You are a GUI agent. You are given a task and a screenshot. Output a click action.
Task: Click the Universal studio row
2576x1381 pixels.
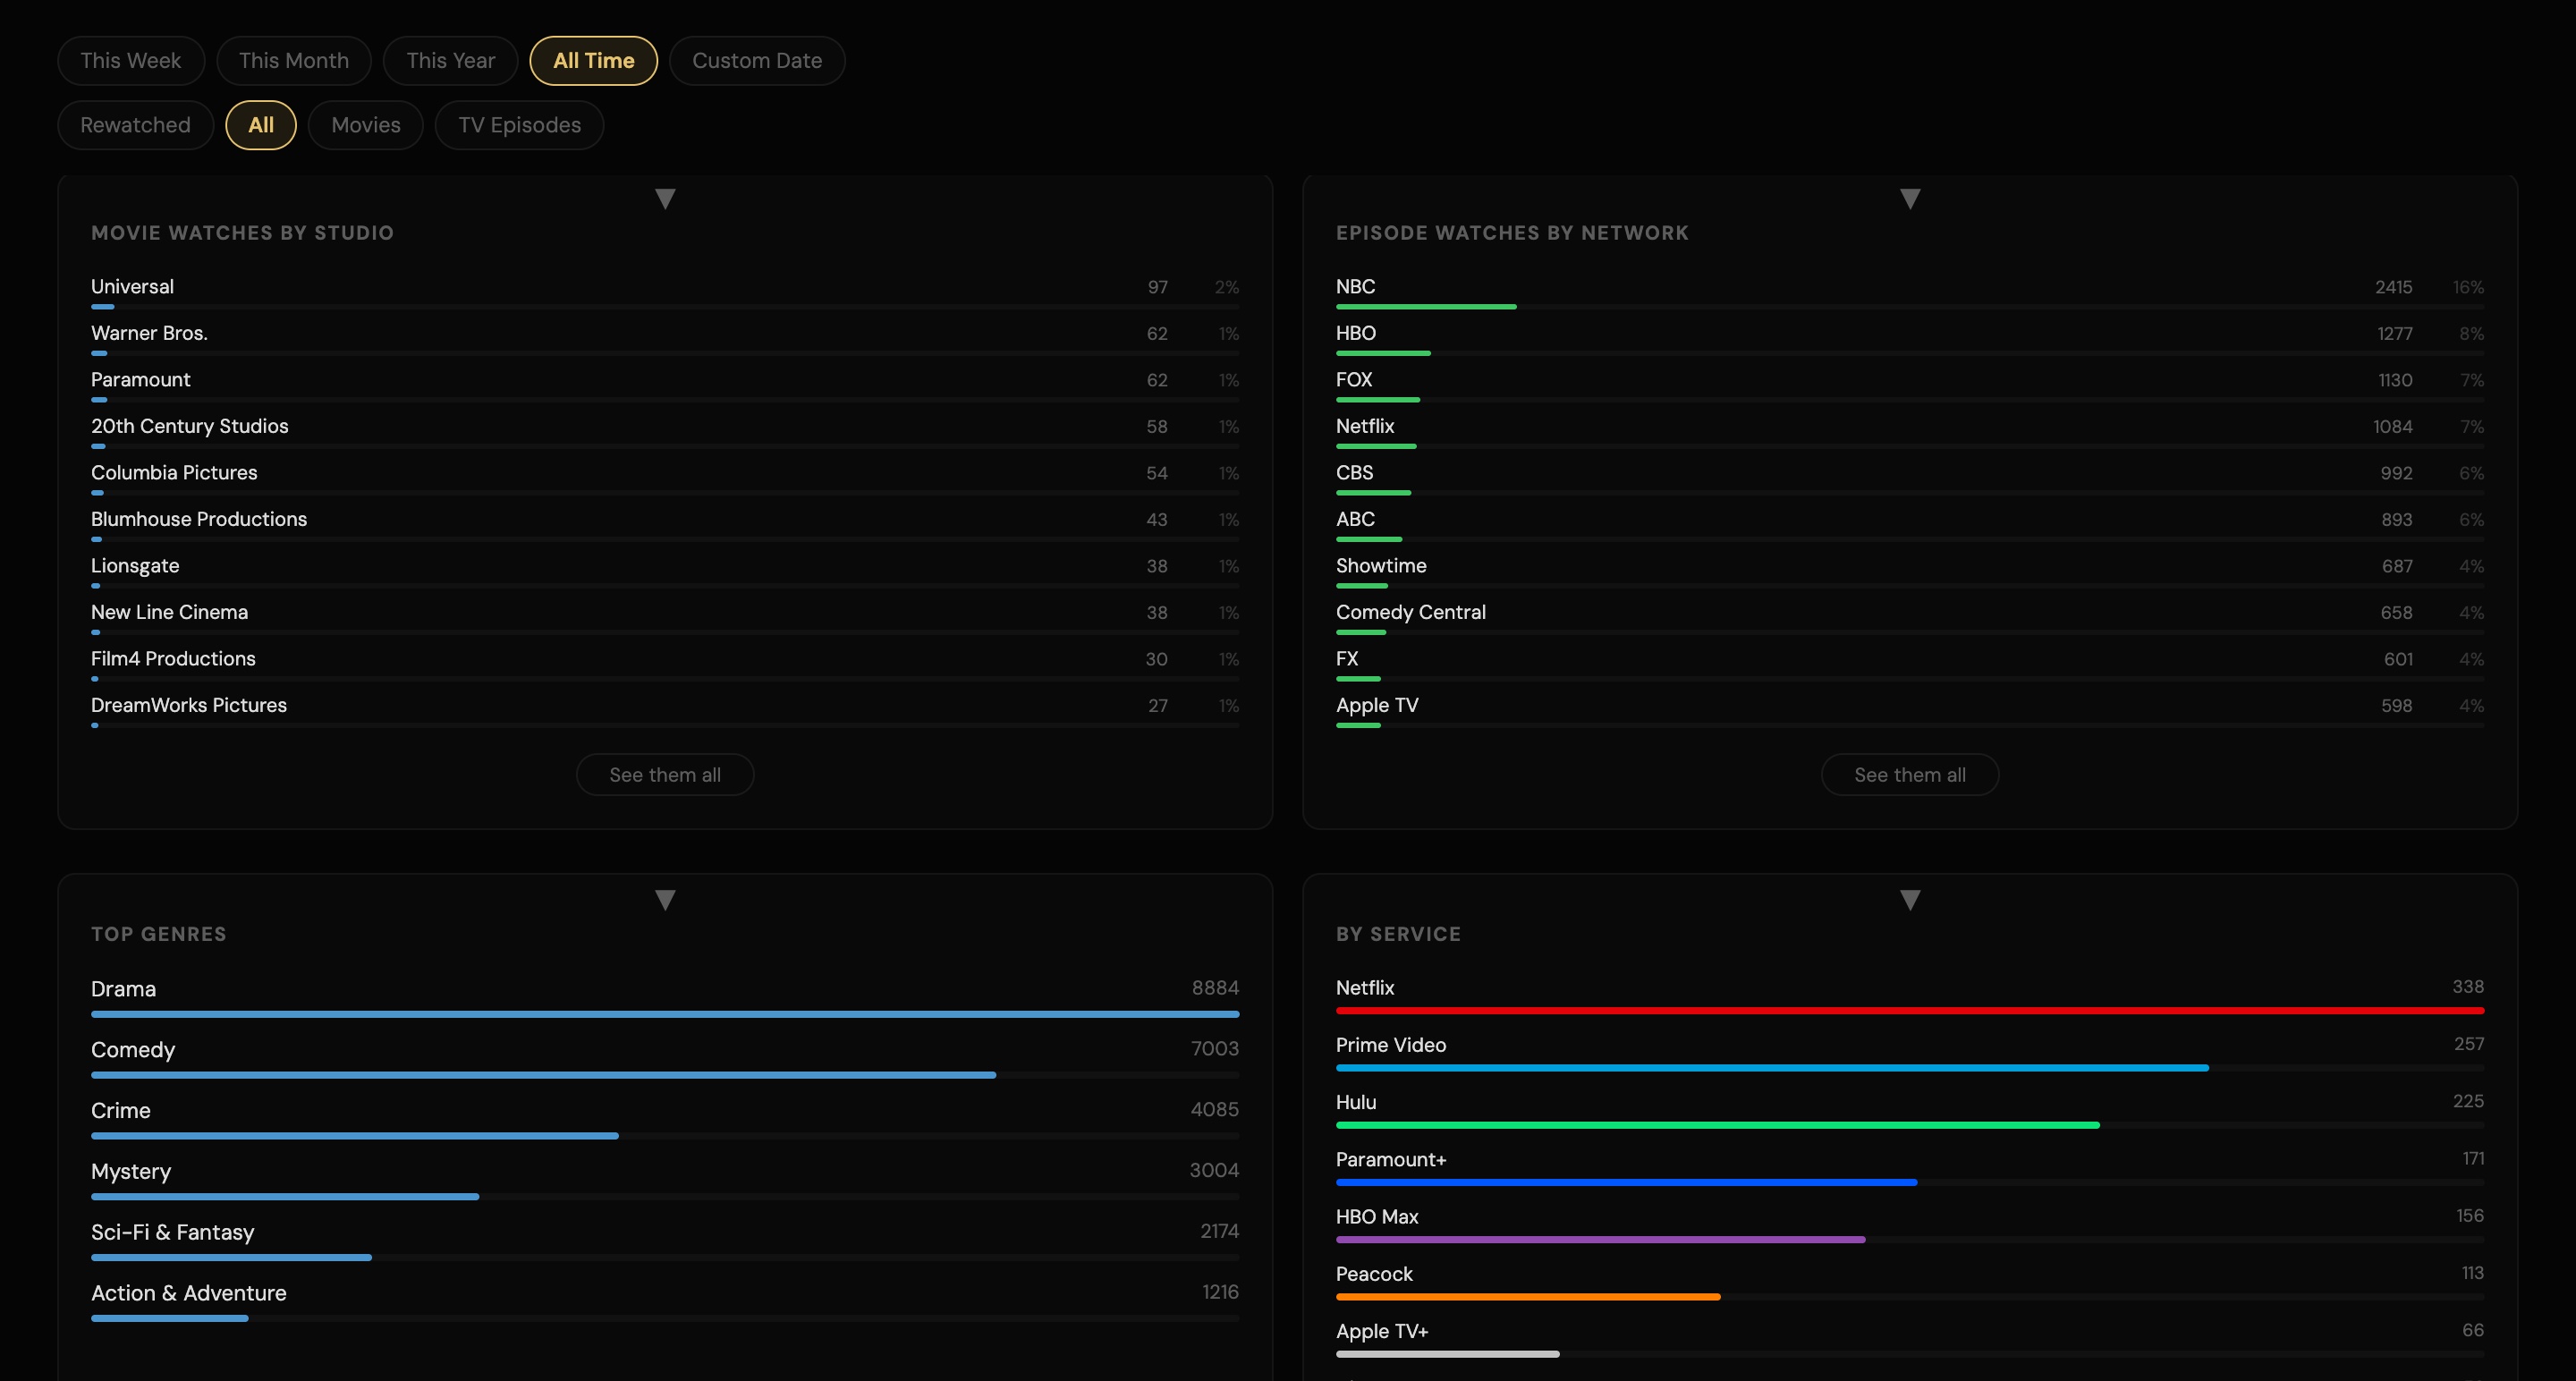point(665,291)
